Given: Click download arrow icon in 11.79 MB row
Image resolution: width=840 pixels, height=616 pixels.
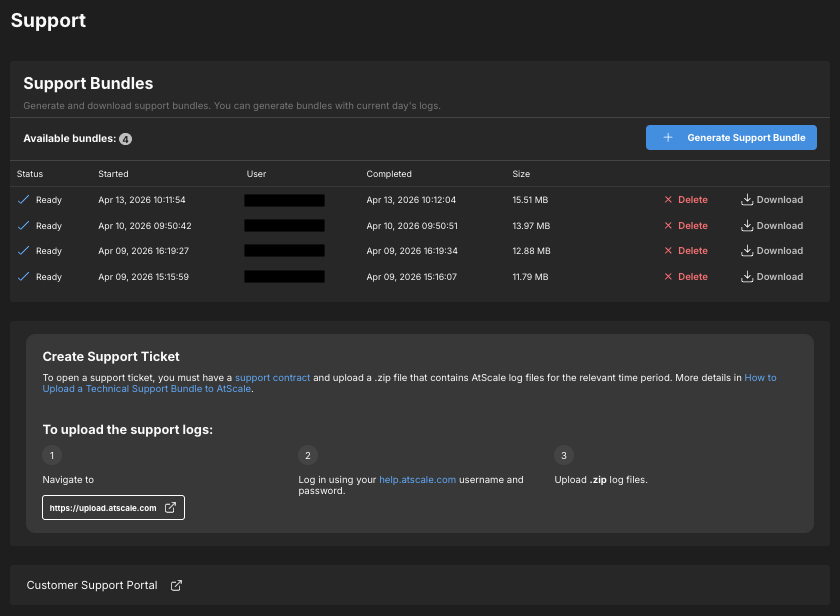Looking at the screenshot, I should point(747,277).
